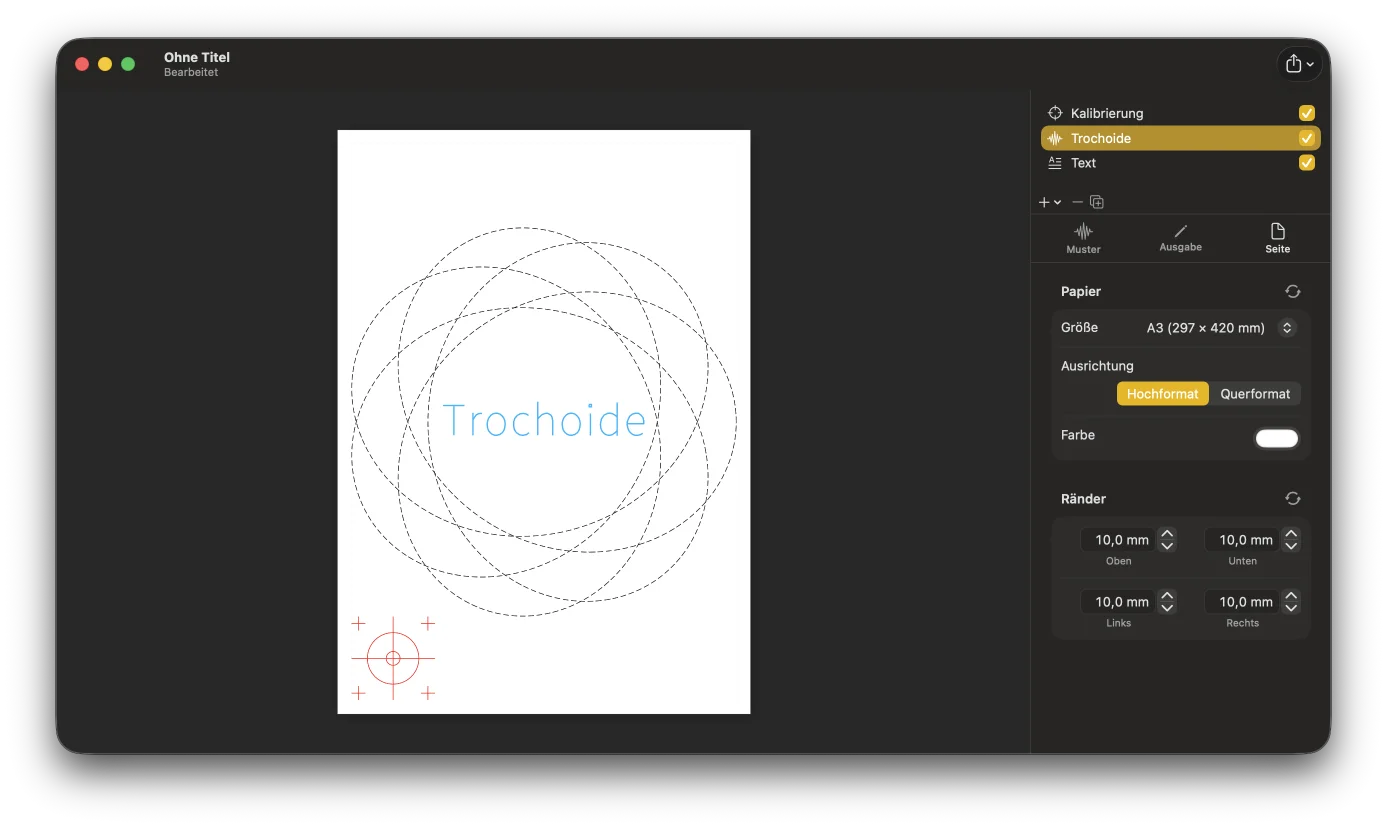
Task: Click the Bearbeitet status under the title
Action: (x=191, y=73)
